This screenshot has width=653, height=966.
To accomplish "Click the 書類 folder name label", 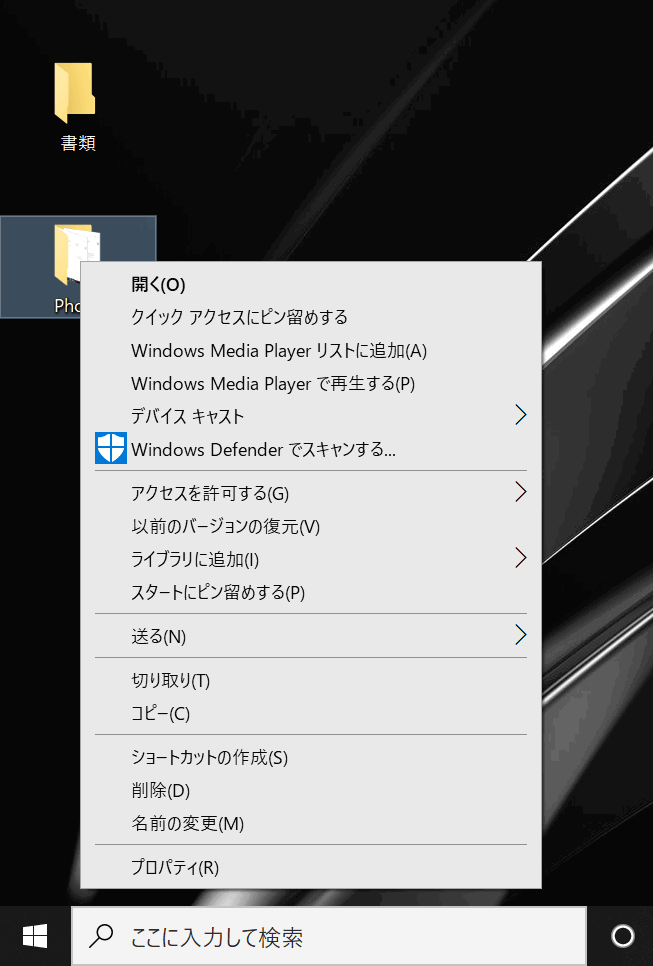I will (x=78, y=143).
